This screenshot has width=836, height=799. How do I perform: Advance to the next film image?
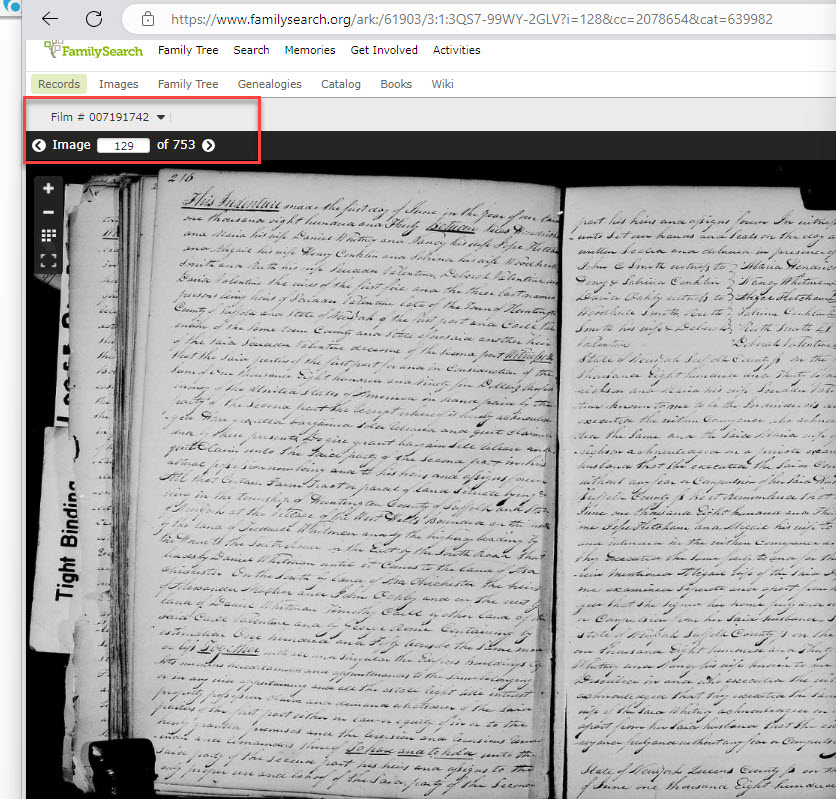tap(208, 145)
